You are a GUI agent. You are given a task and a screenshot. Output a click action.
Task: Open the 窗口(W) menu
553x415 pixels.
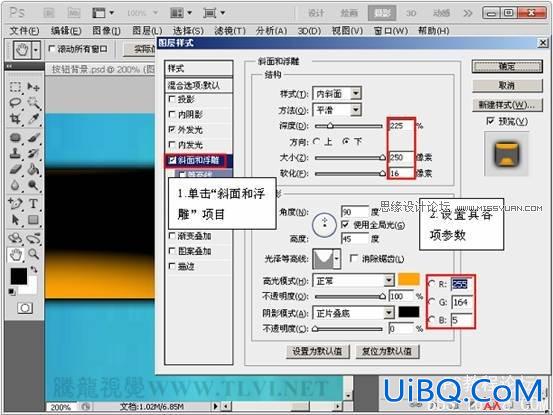pos(391,31)
